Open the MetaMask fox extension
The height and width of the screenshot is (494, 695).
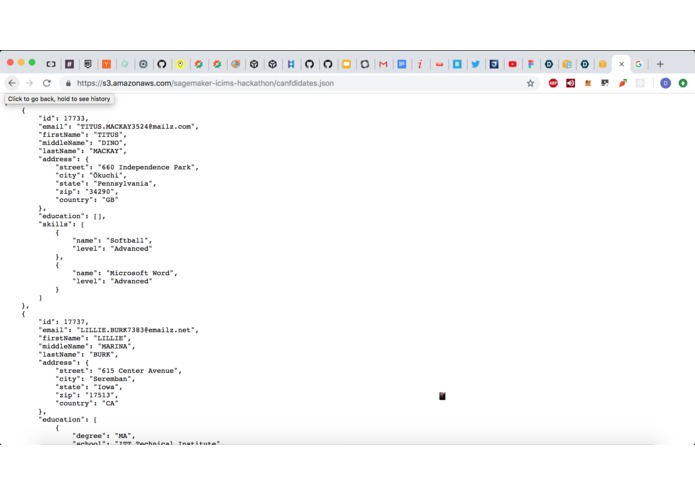tap(588, 83)
